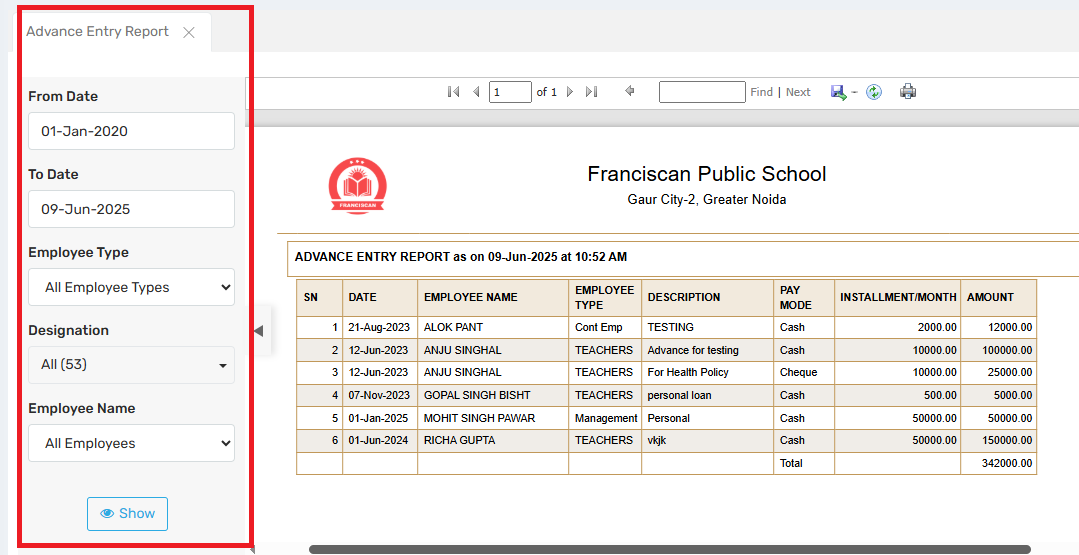Screen dimensions: 1079x555
Task: Click the 2000.00 installment cell
Action: pyautogui.click(x=897, y=327)
